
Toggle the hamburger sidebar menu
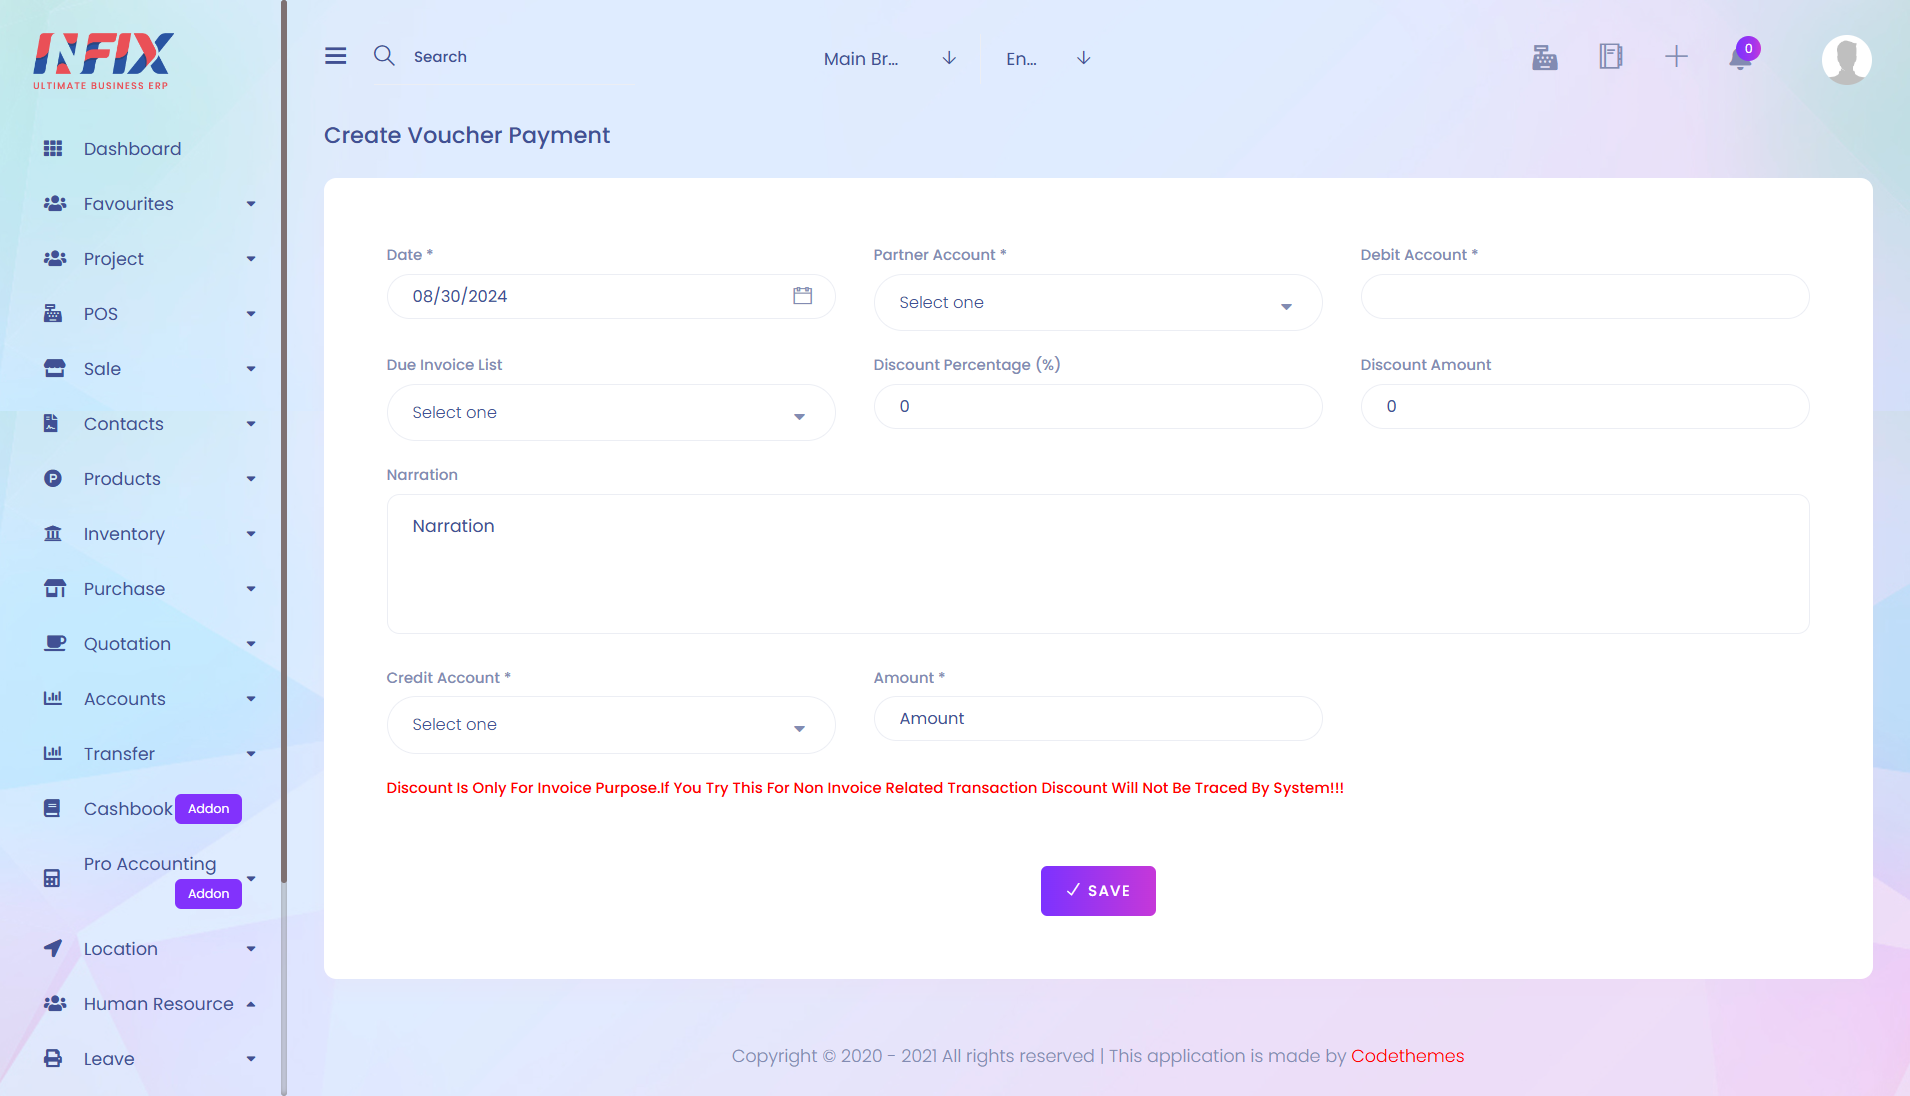[335, 56]
